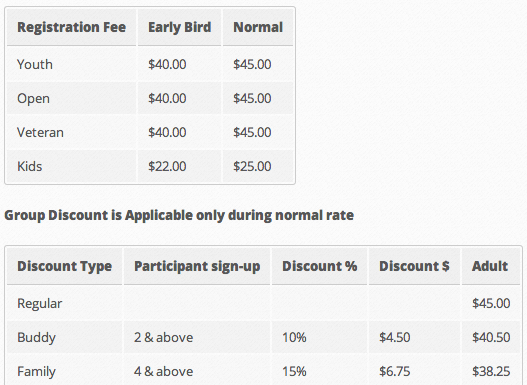Click the Group Discount notice heading
527x385 pixels.
tap(179, 215)
